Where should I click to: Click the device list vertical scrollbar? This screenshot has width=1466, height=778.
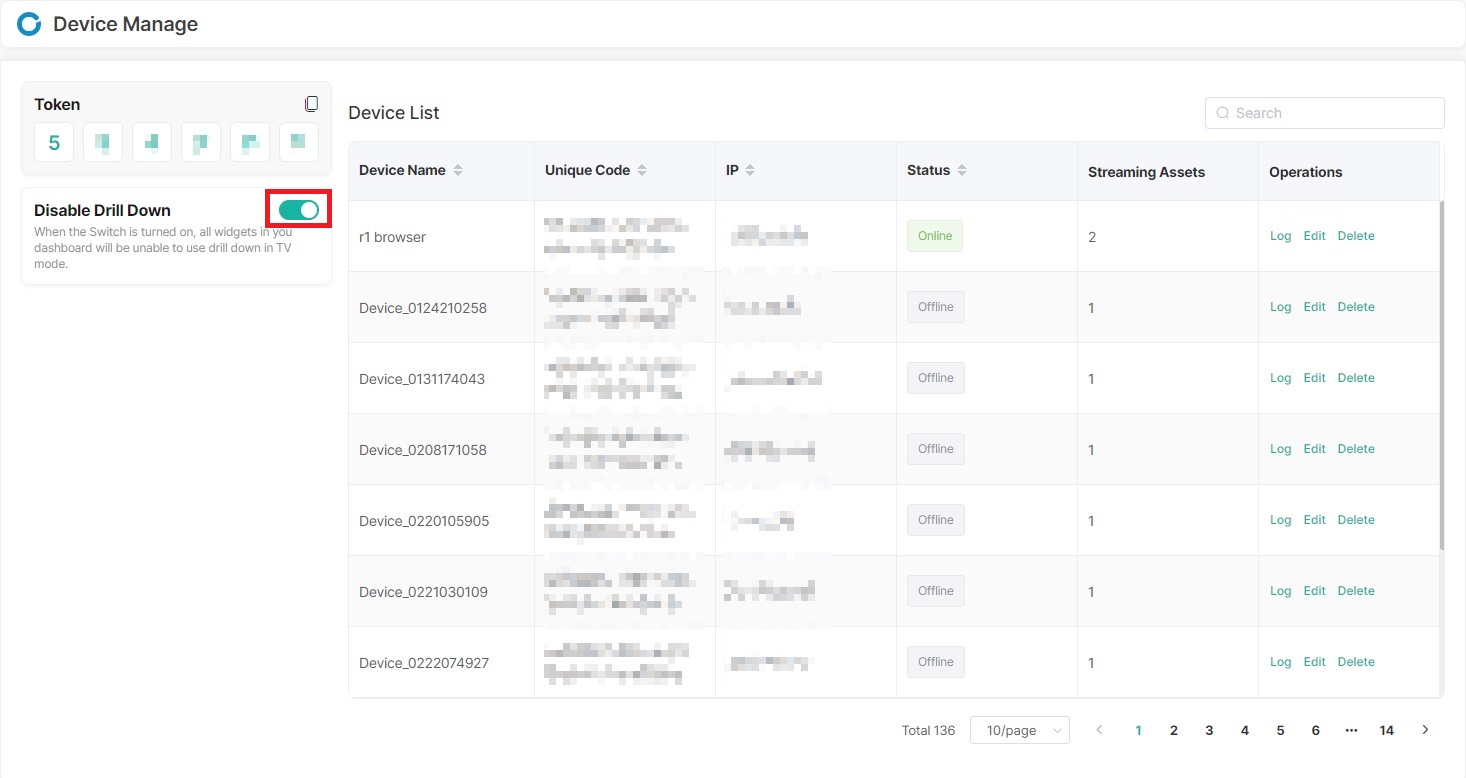point(1441,375)
